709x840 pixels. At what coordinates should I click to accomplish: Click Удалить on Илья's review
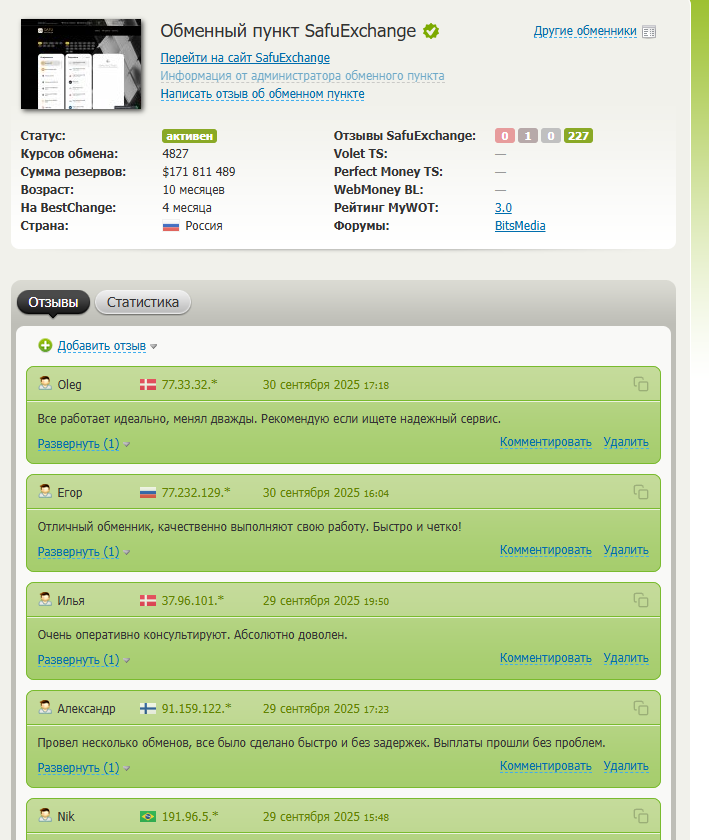[626, 658]
